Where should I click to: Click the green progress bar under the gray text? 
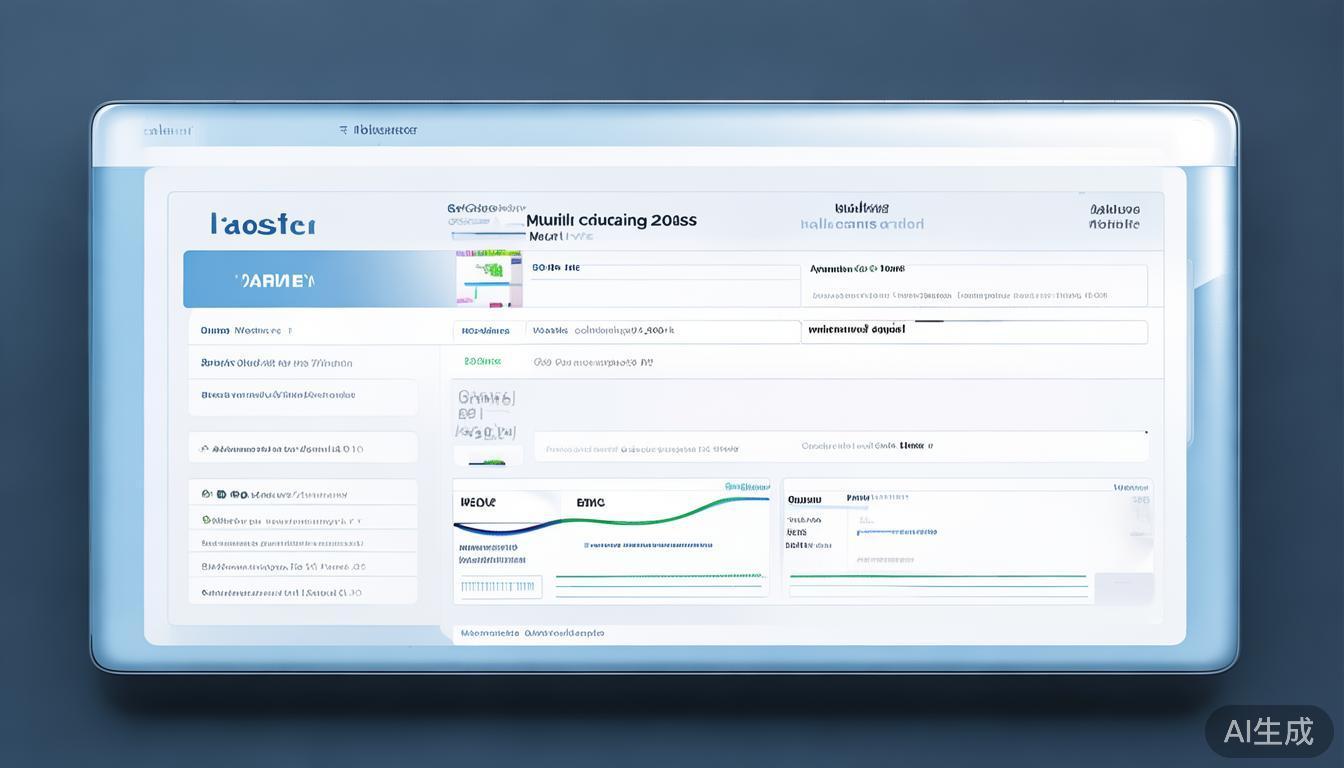click(x=487, y=462)
